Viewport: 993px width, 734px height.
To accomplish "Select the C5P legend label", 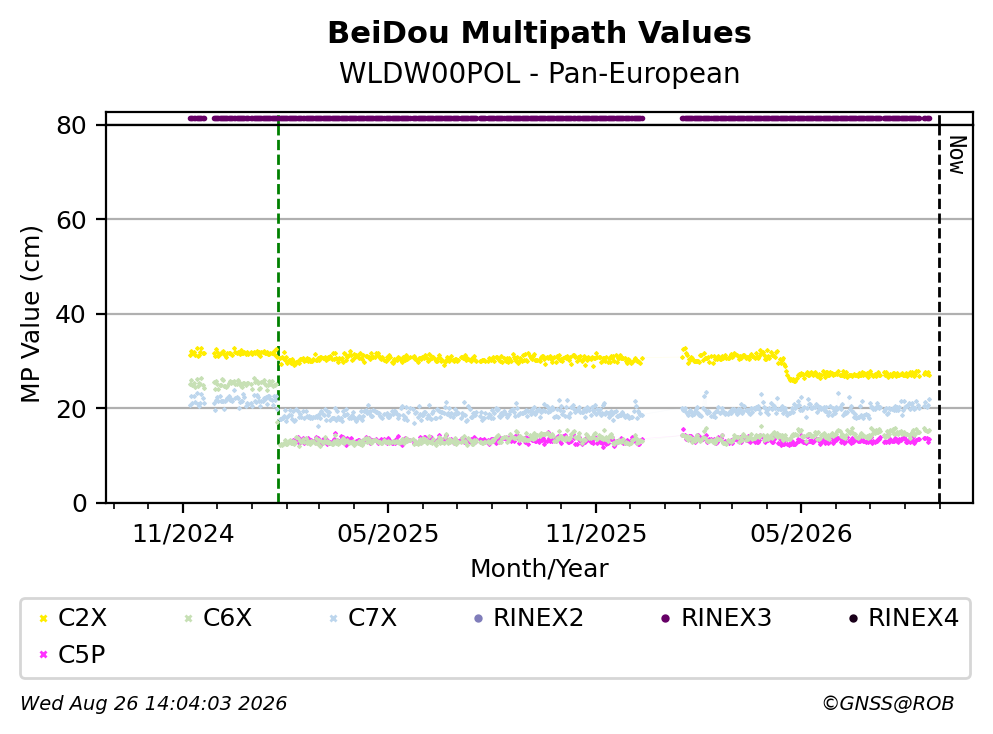I will pyautogui.click(x=82, y=654).
